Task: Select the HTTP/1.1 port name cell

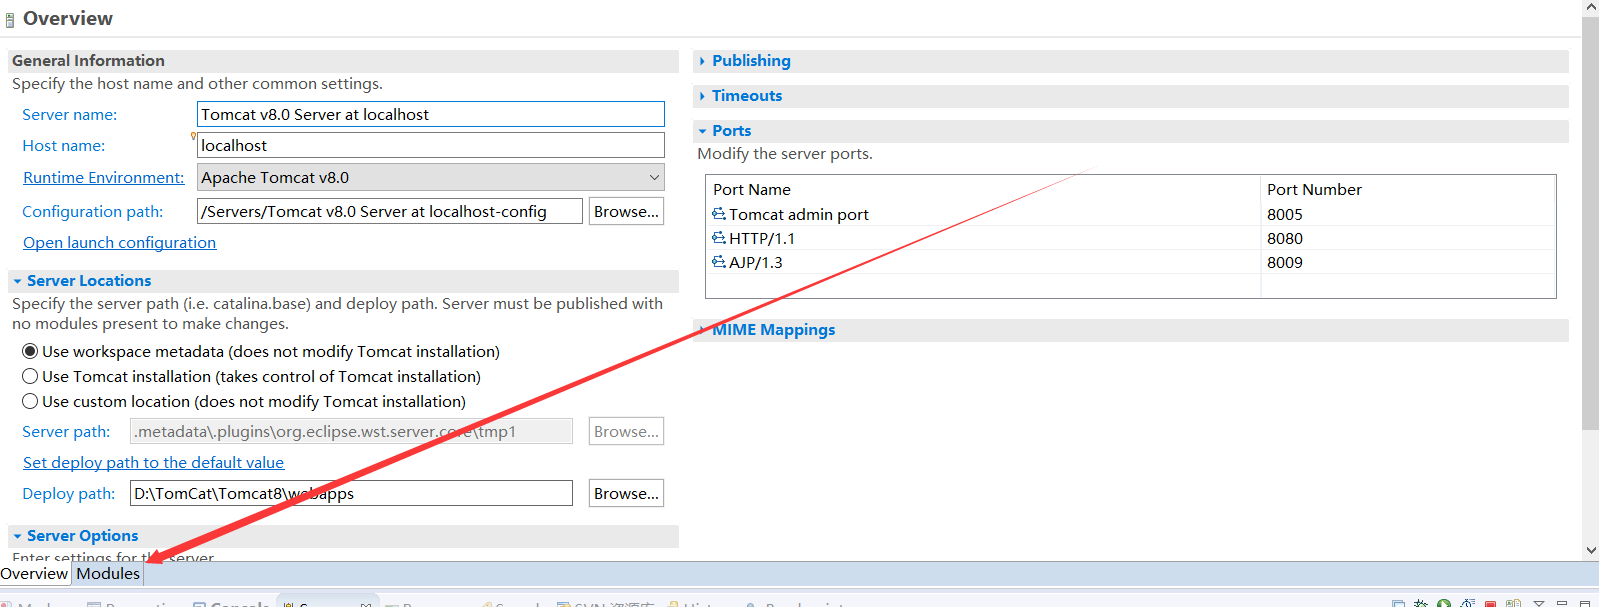Action: pos(761,238)
